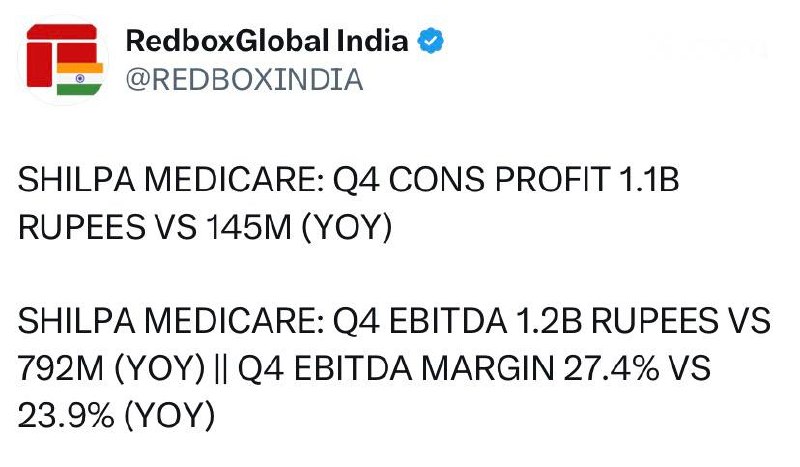Screen dimensions: 800x467
Task: Select the Q4 CONS PROFIT 1.1B text
Action: [506, 180]
